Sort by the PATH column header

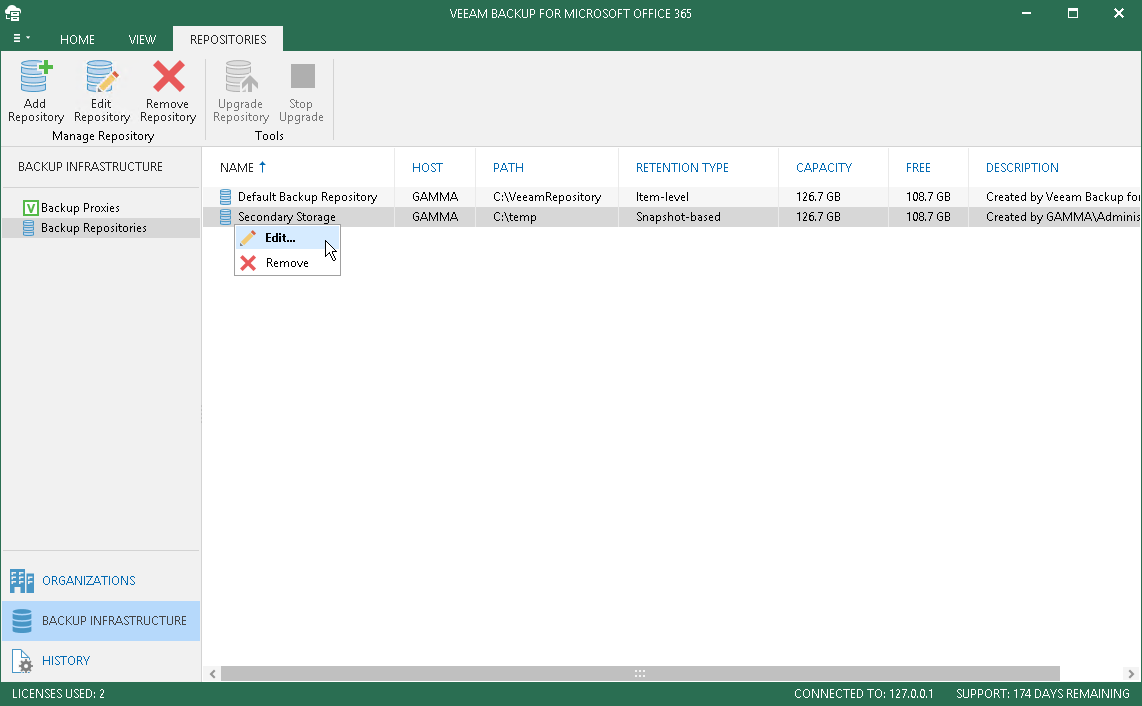(x=508, y=168)
